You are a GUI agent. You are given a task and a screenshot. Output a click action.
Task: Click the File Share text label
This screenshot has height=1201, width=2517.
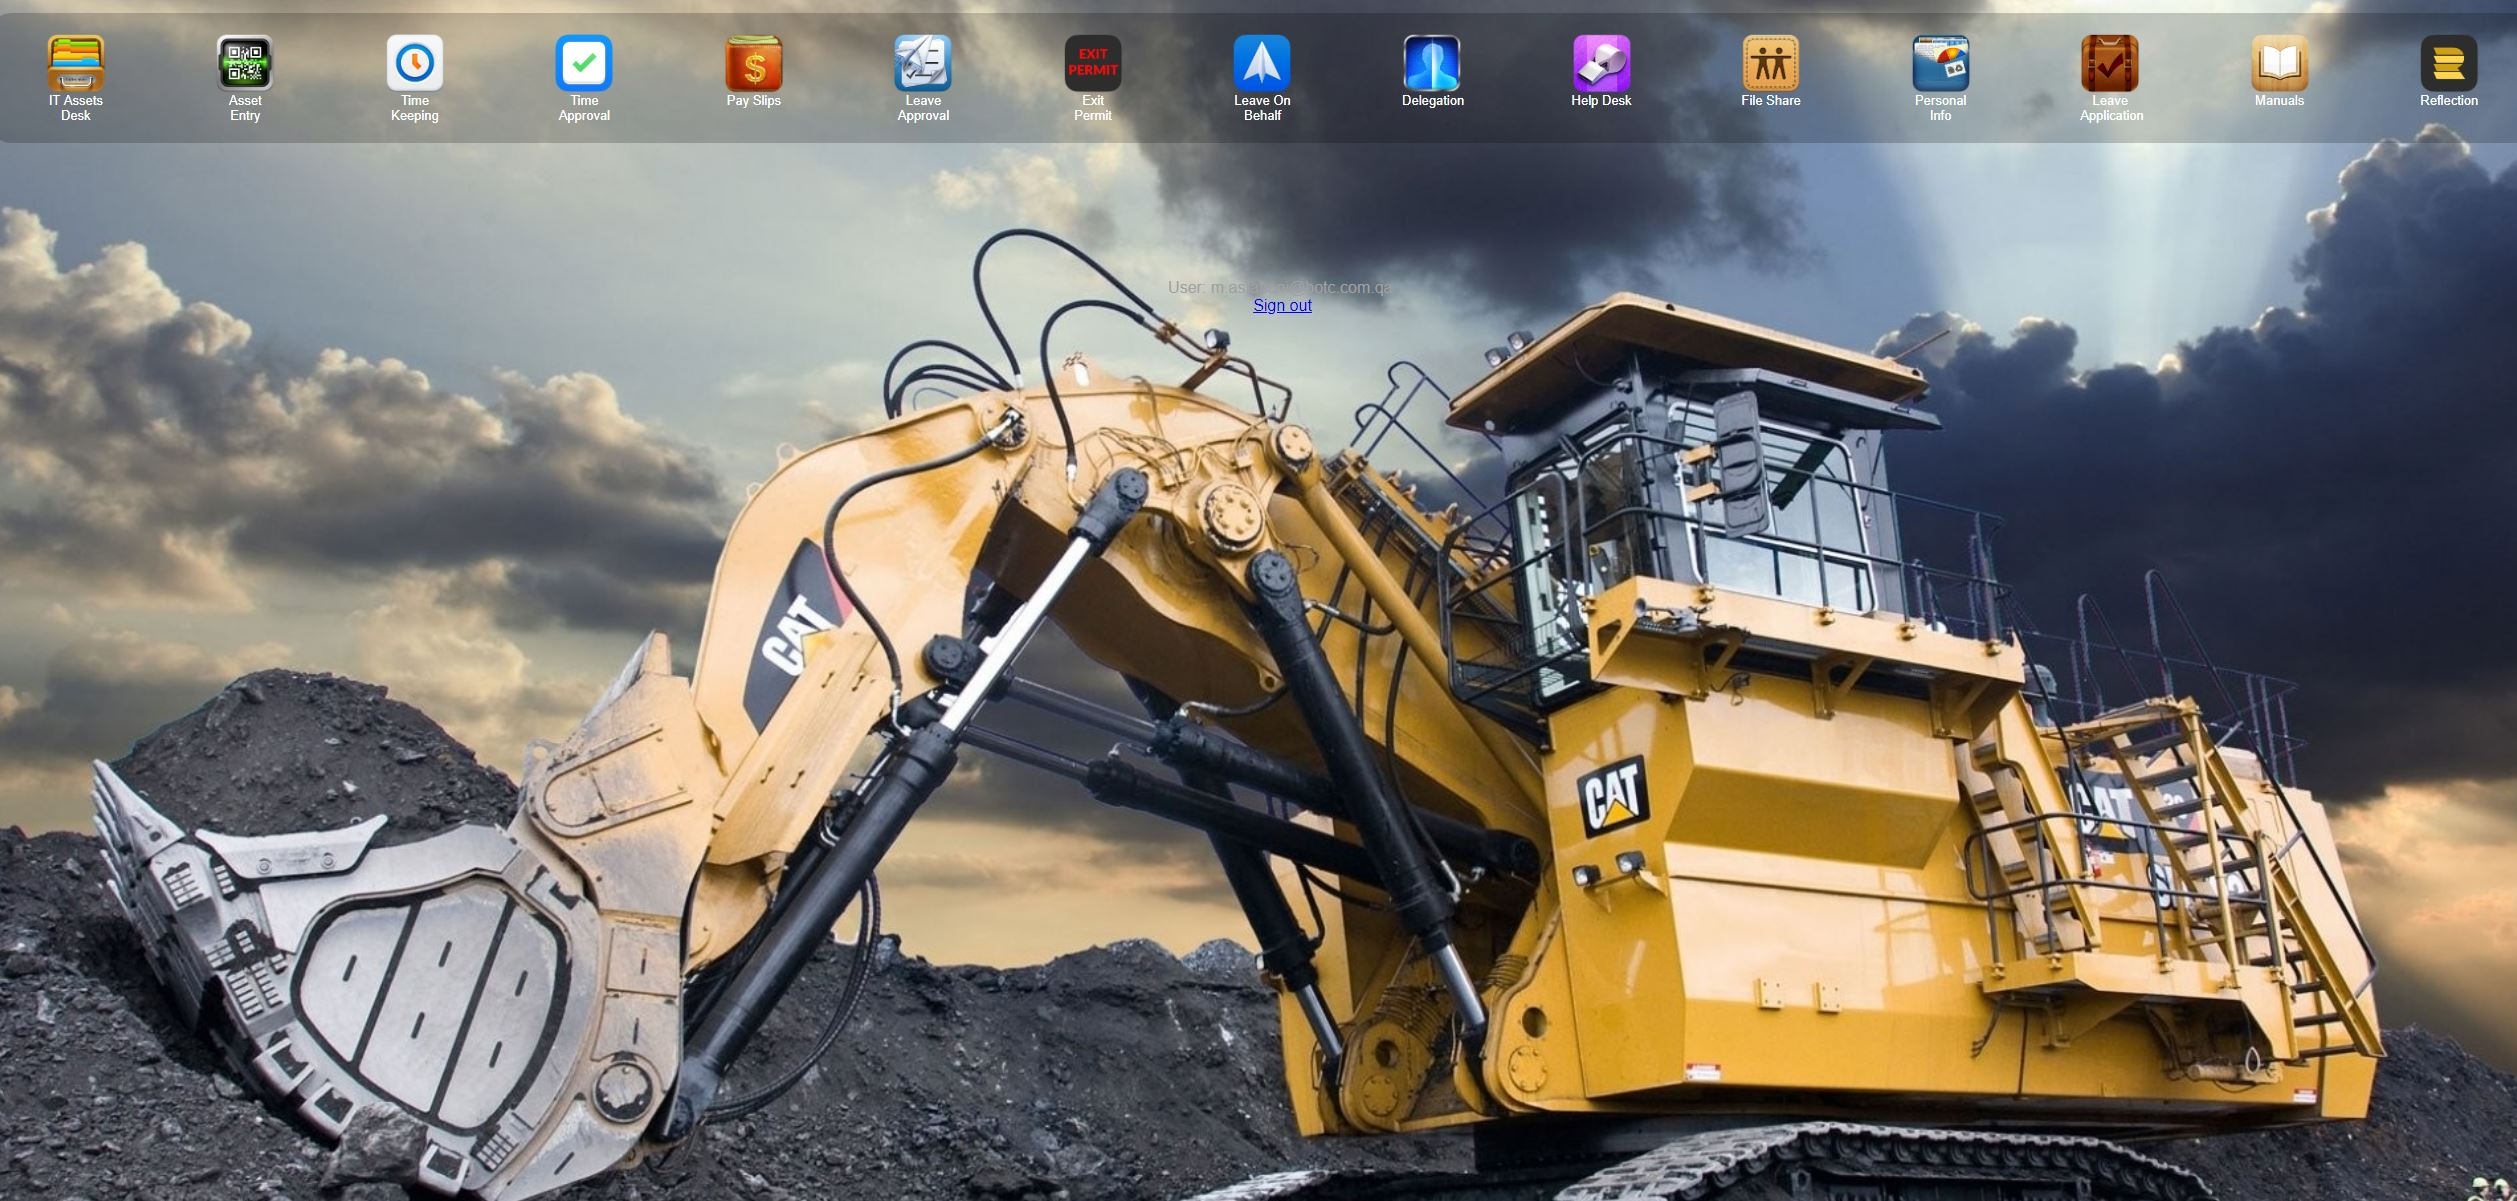tap(1771, 101)
